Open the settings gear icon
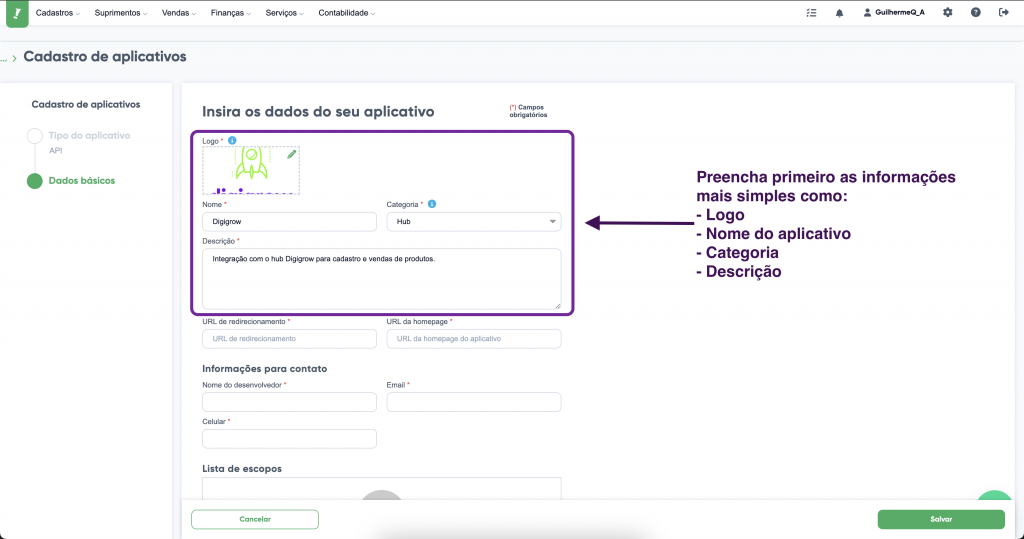 pos(947,13)
